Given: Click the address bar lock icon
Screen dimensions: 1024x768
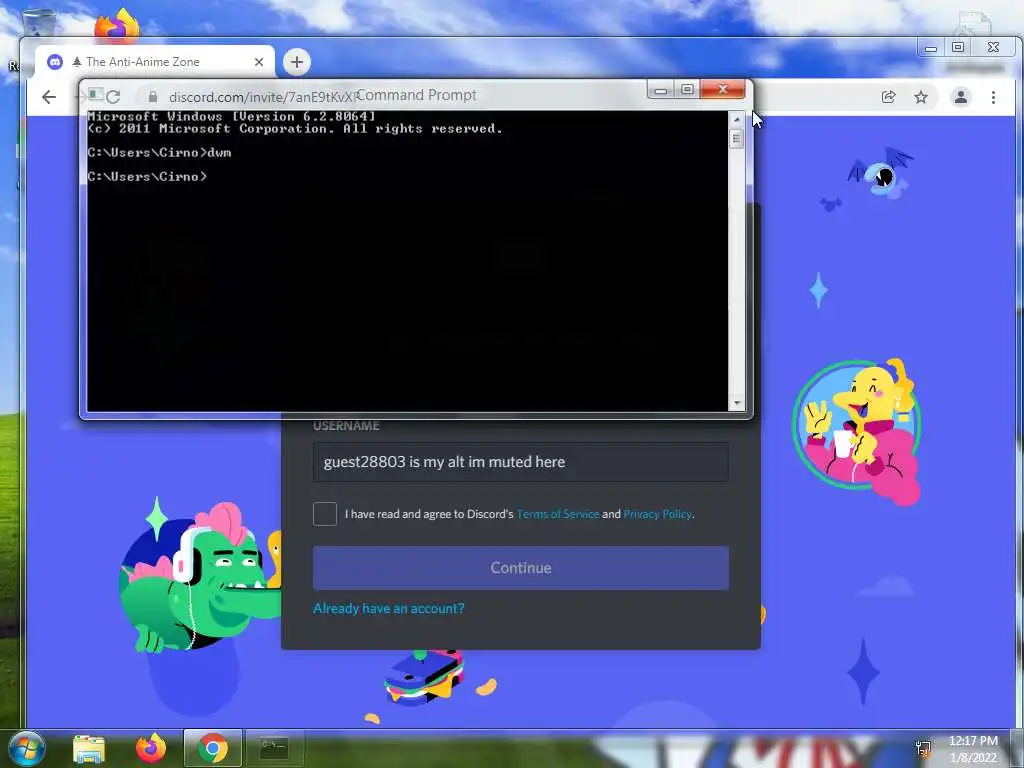Looking at the screenshot, I should [153, 97].
